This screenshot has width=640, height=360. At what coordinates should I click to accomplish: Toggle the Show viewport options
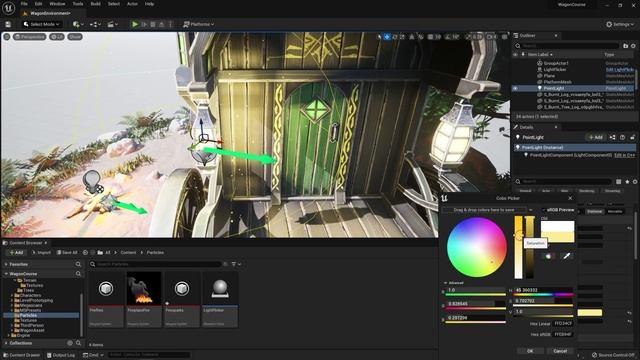[x=75, y=37]
